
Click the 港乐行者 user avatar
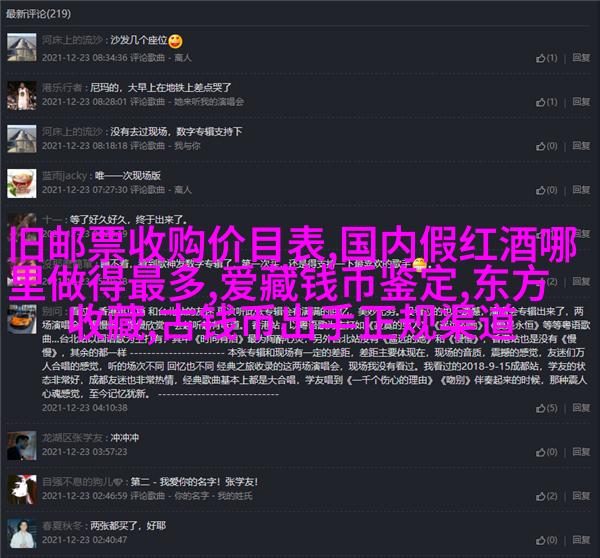pos(22,95)
